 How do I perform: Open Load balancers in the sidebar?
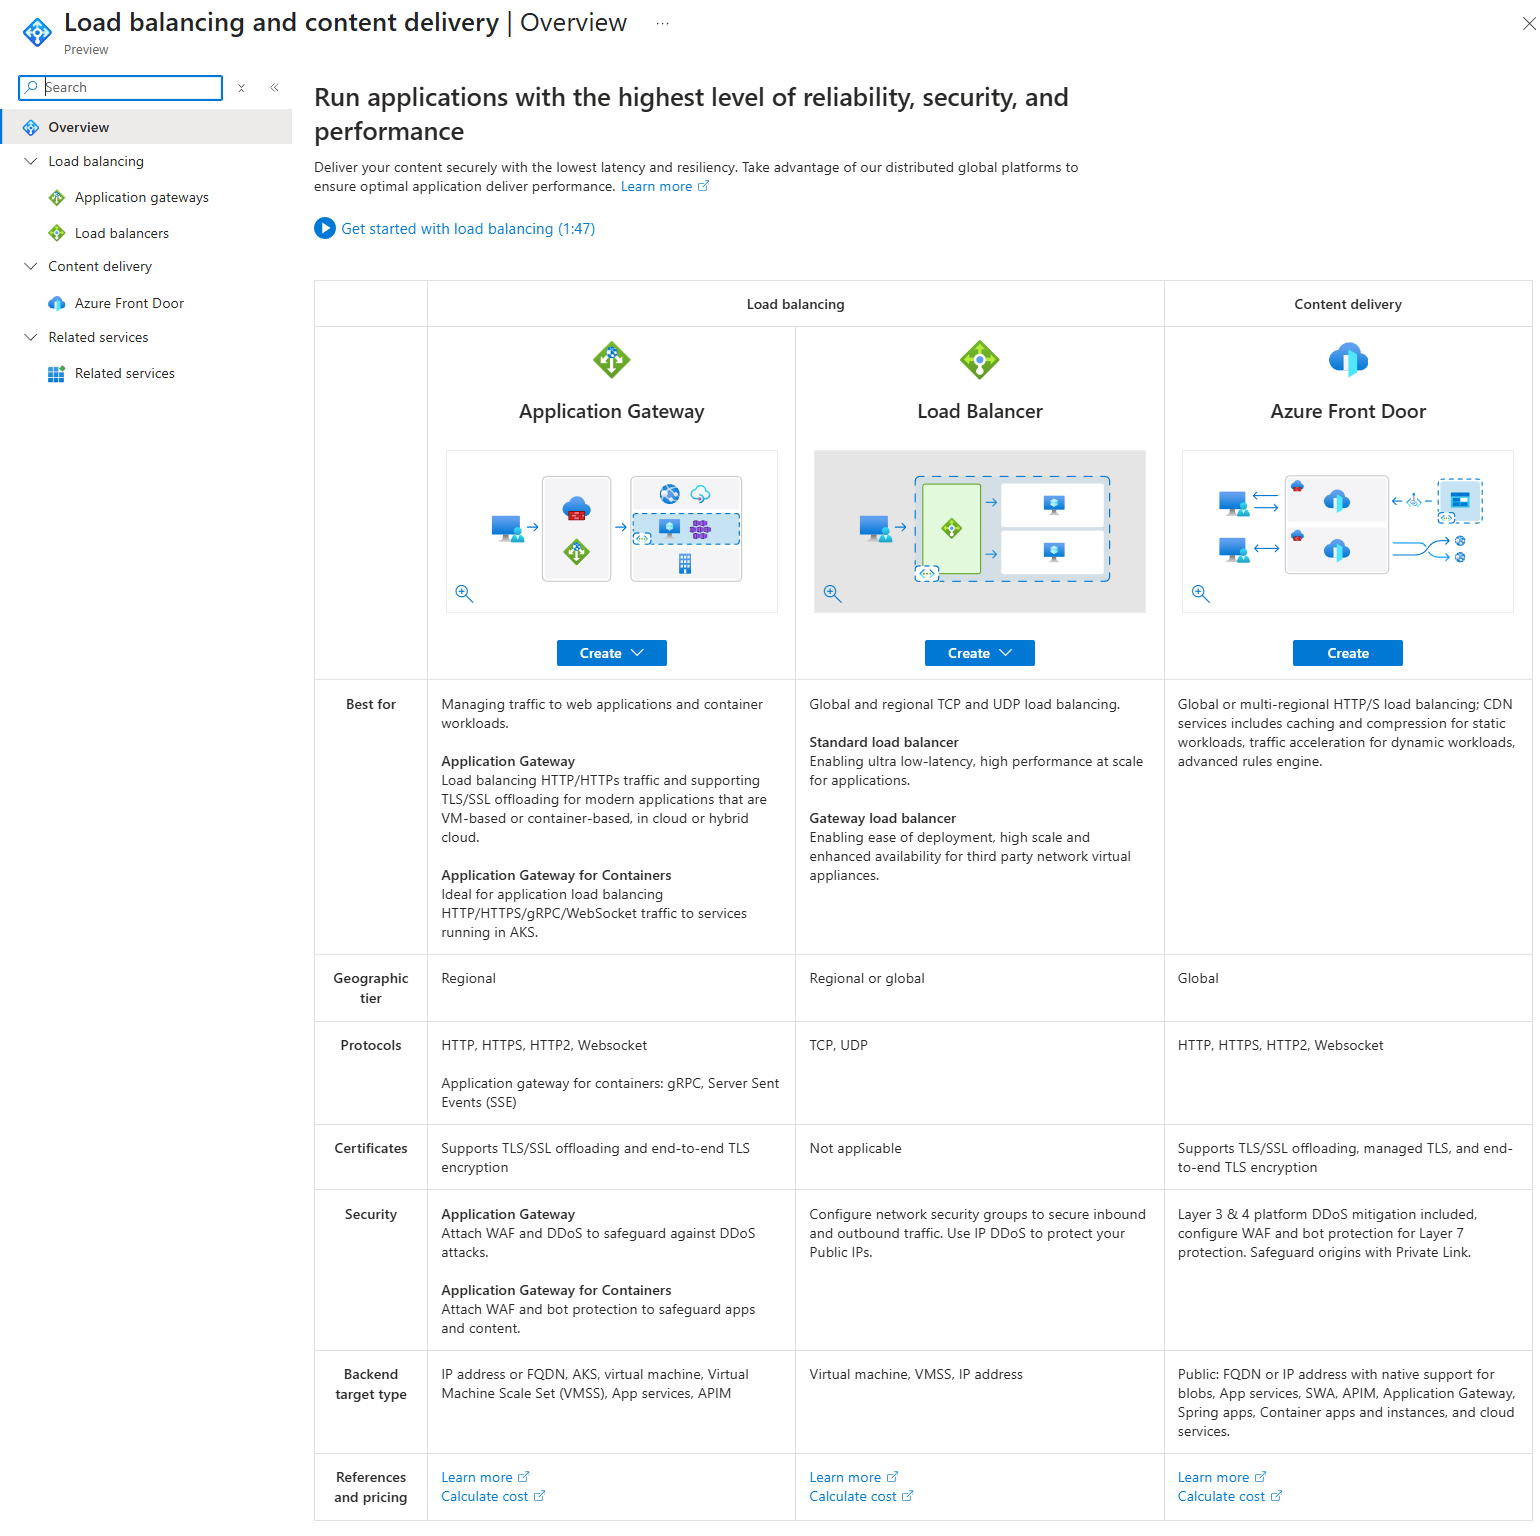click(121, 233)
